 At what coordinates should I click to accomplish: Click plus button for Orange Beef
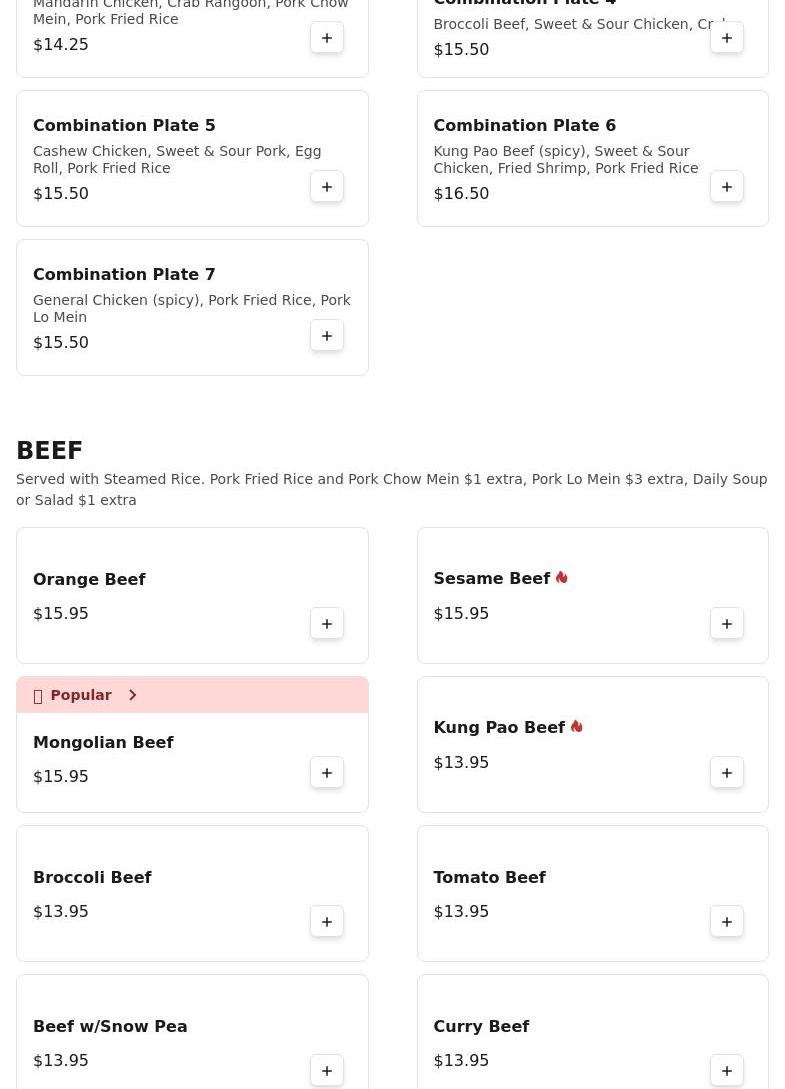[x=327, y=624]
